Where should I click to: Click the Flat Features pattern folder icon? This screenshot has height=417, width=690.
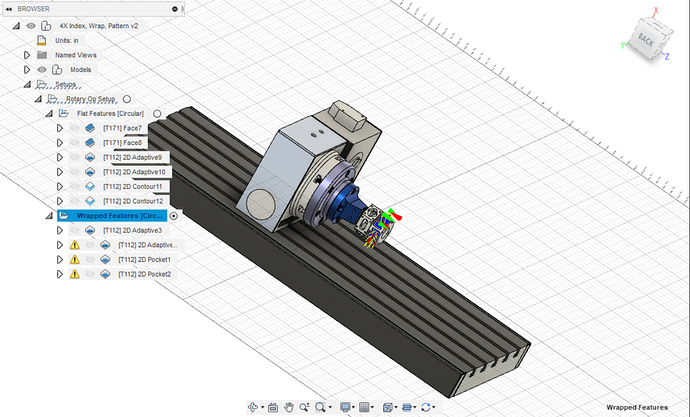63,113
